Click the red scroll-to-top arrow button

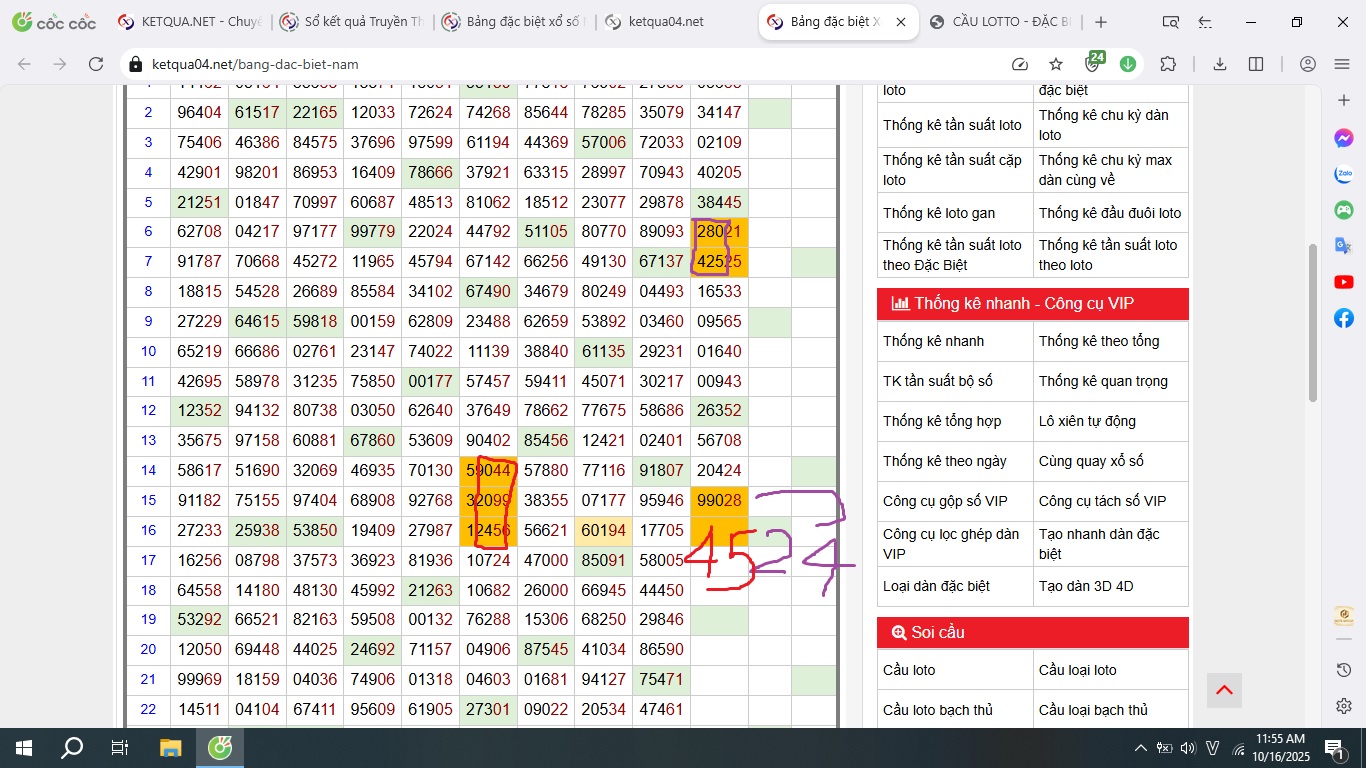(x=1224, y=690)
